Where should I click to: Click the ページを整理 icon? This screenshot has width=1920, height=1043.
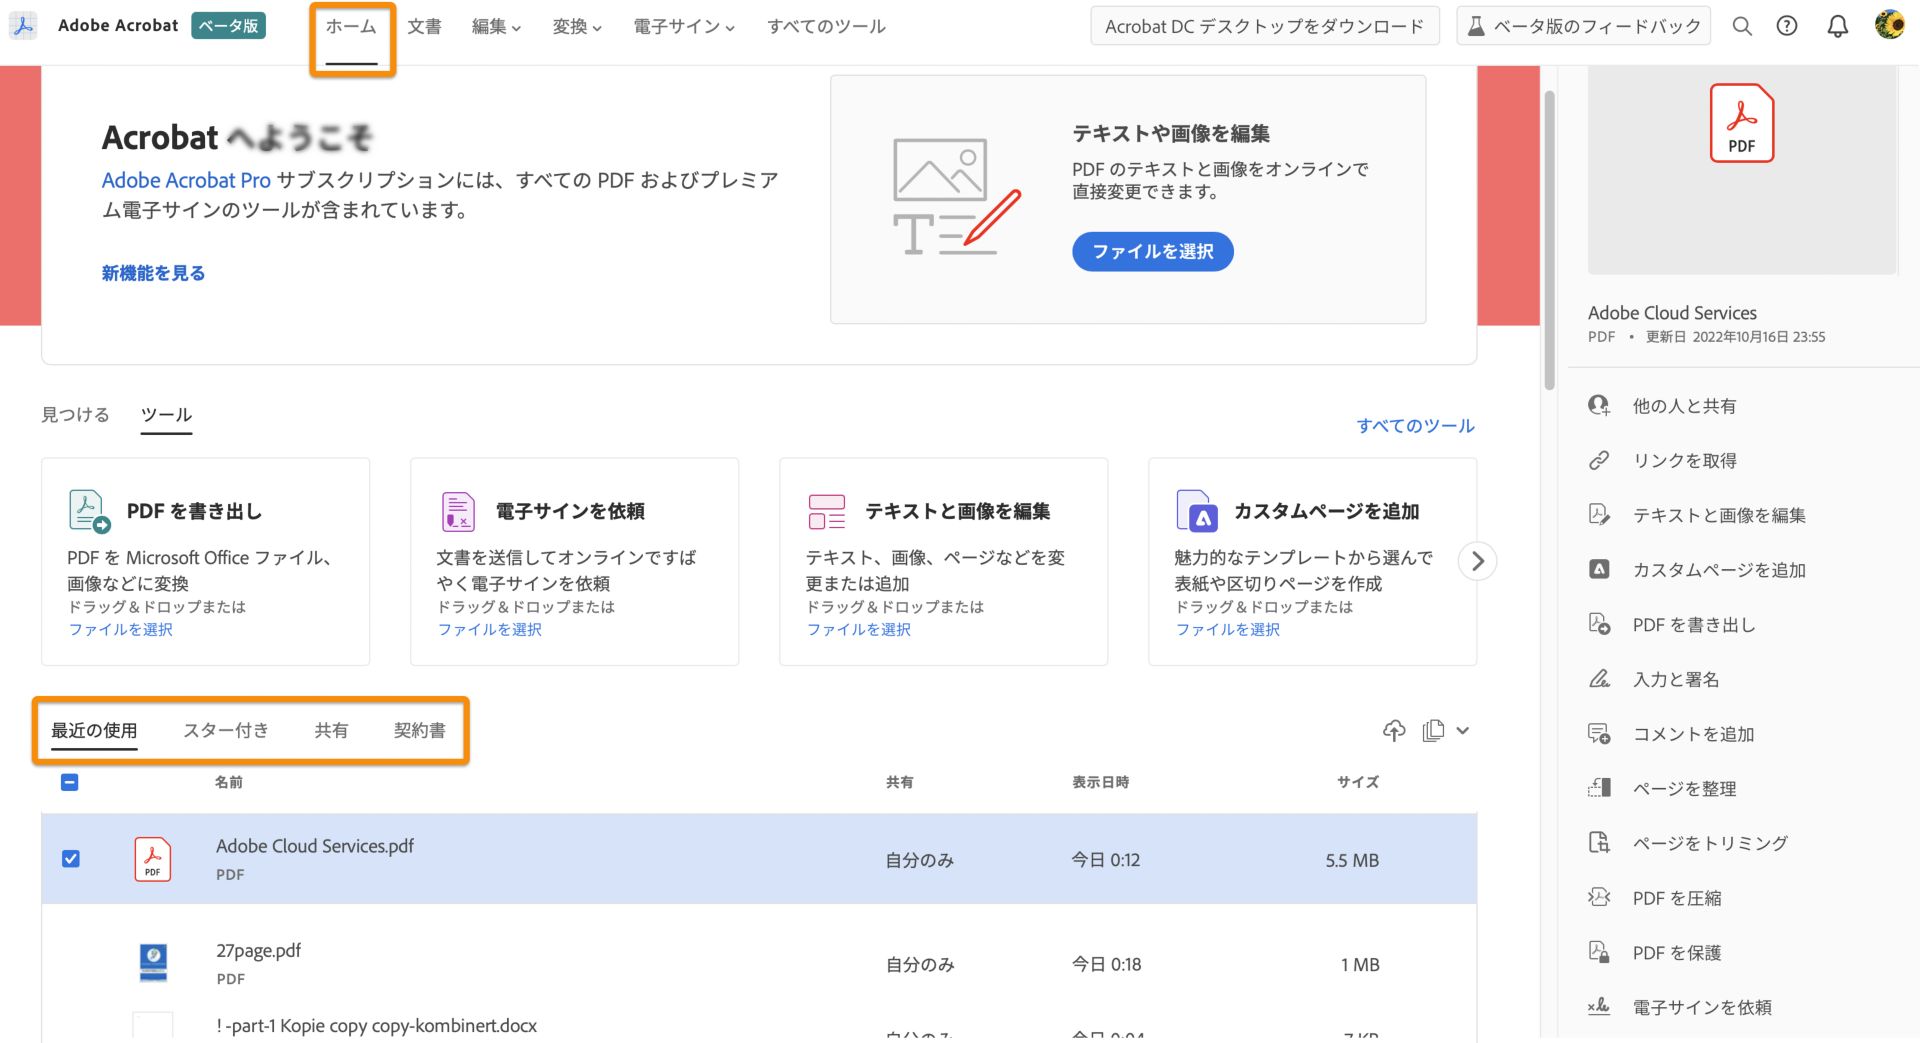[1599, 788]
